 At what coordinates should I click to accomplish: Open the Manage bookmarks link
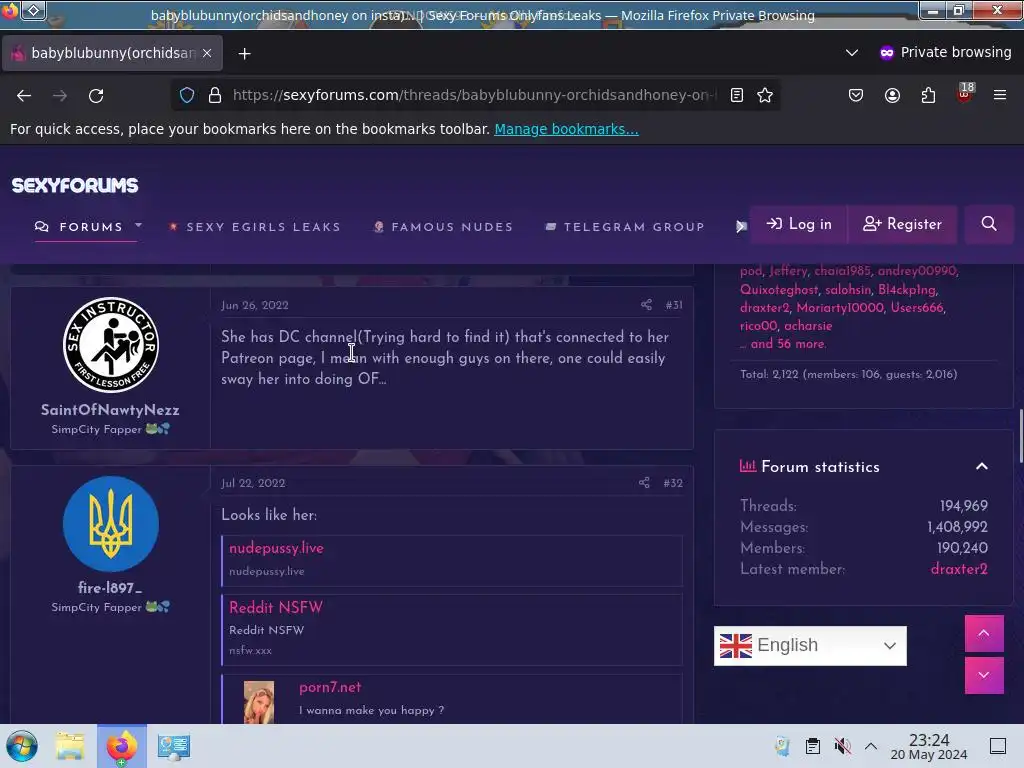pyautogui.click(x=566, y=129)
